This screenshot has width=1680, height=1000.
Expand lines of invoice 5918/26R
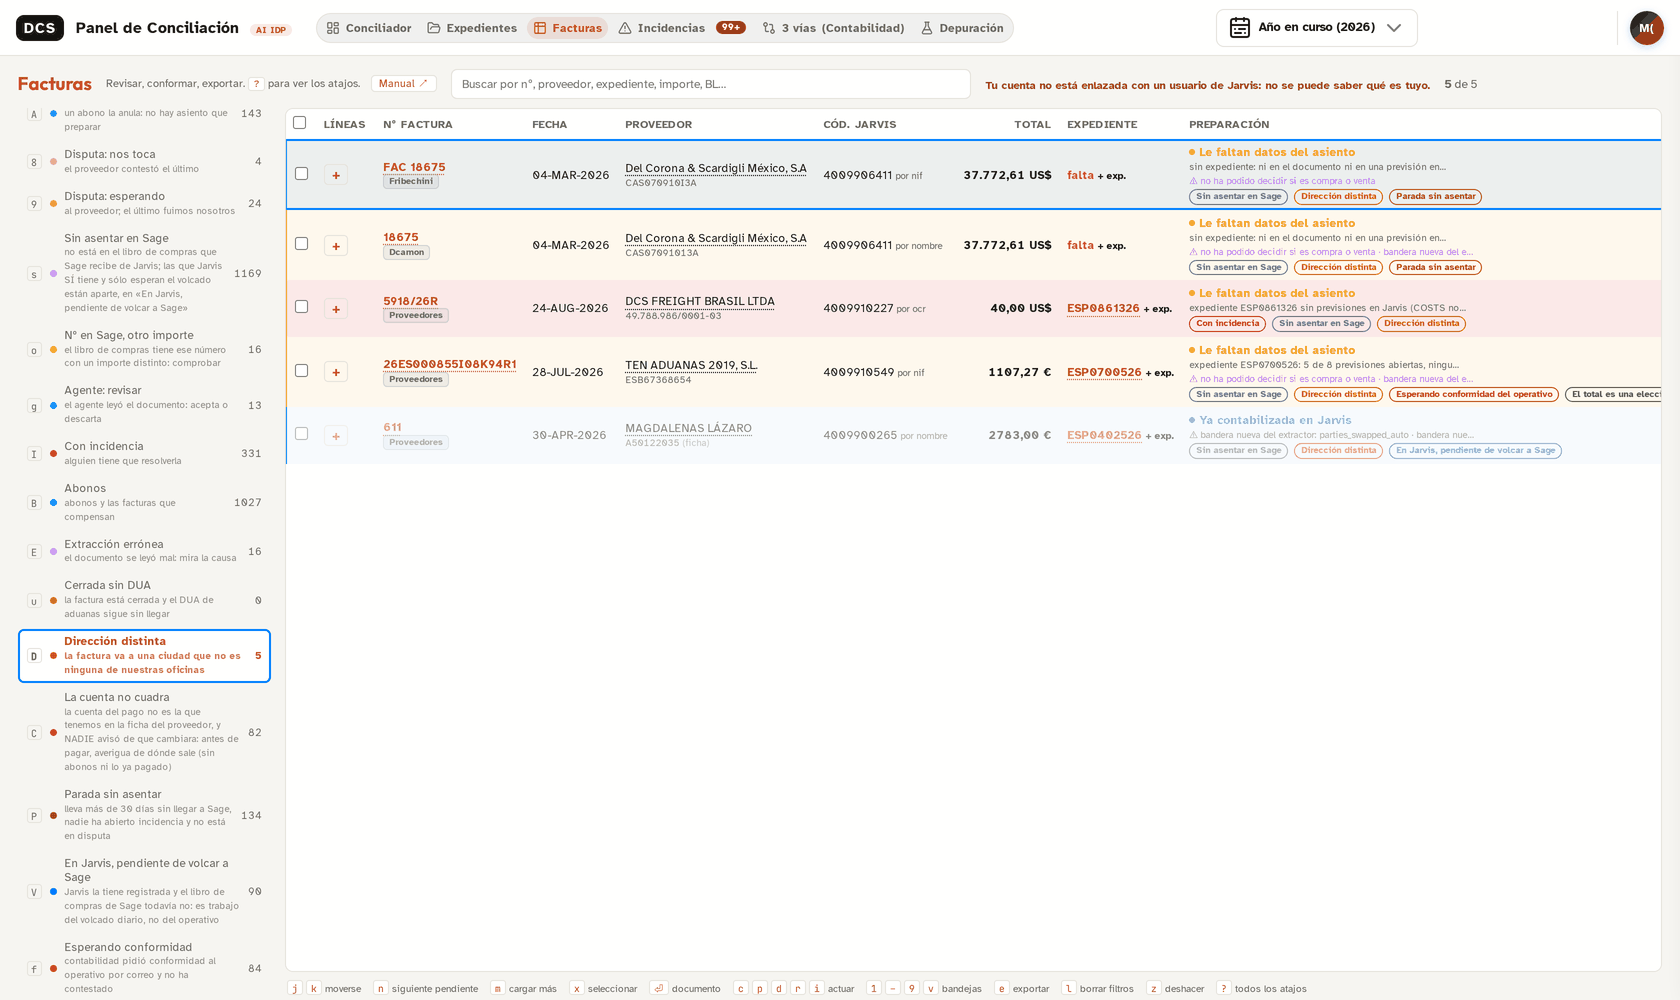click(x=336, y=309)
